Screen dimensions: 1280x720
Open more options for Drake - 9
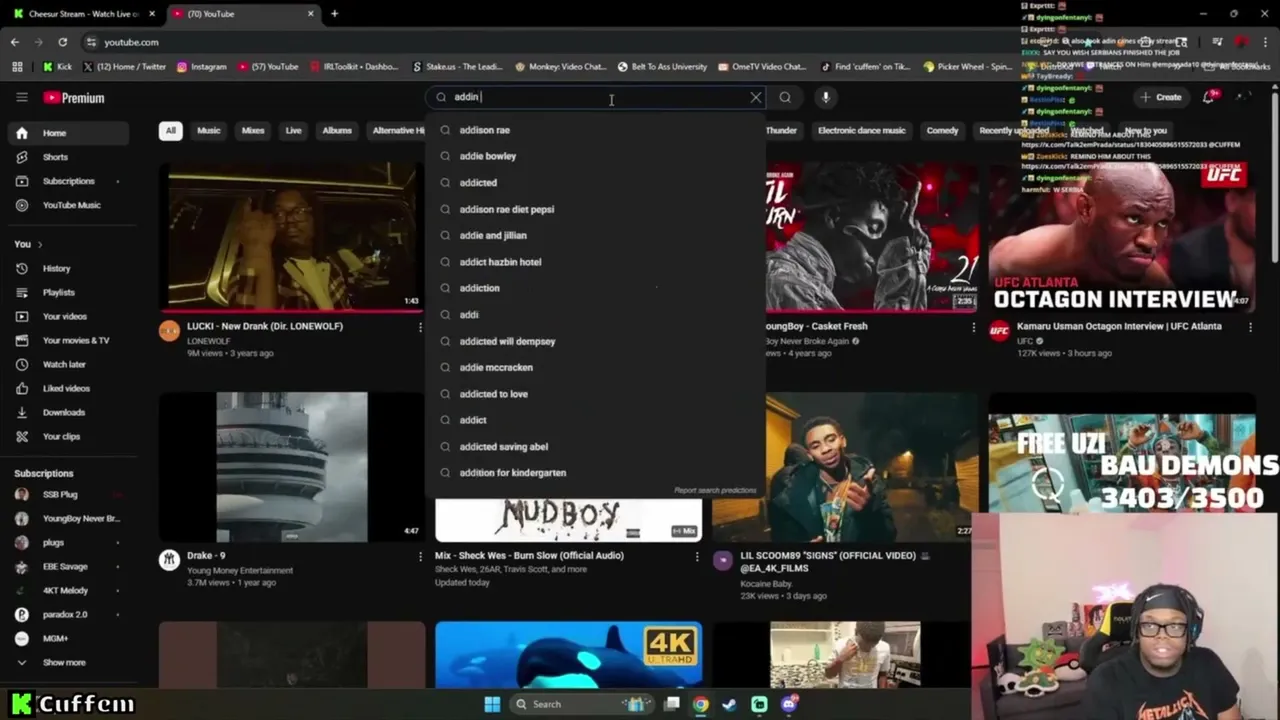pos(420,557)
